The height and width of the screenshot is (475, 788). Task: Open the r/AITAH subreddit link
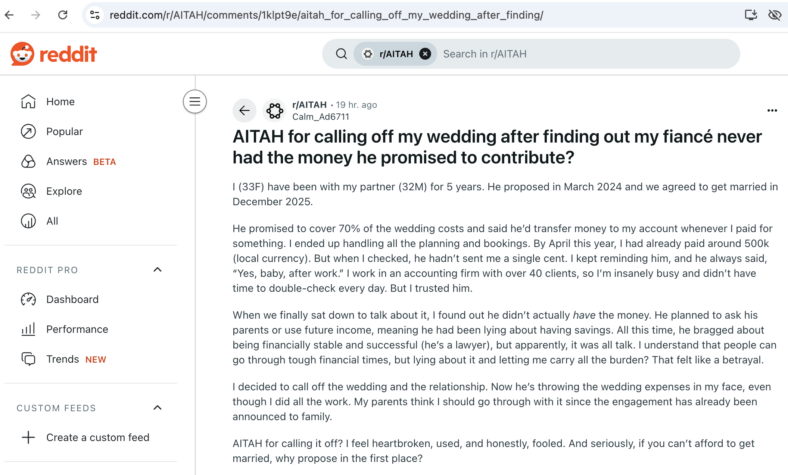click(x=309, y=105)
